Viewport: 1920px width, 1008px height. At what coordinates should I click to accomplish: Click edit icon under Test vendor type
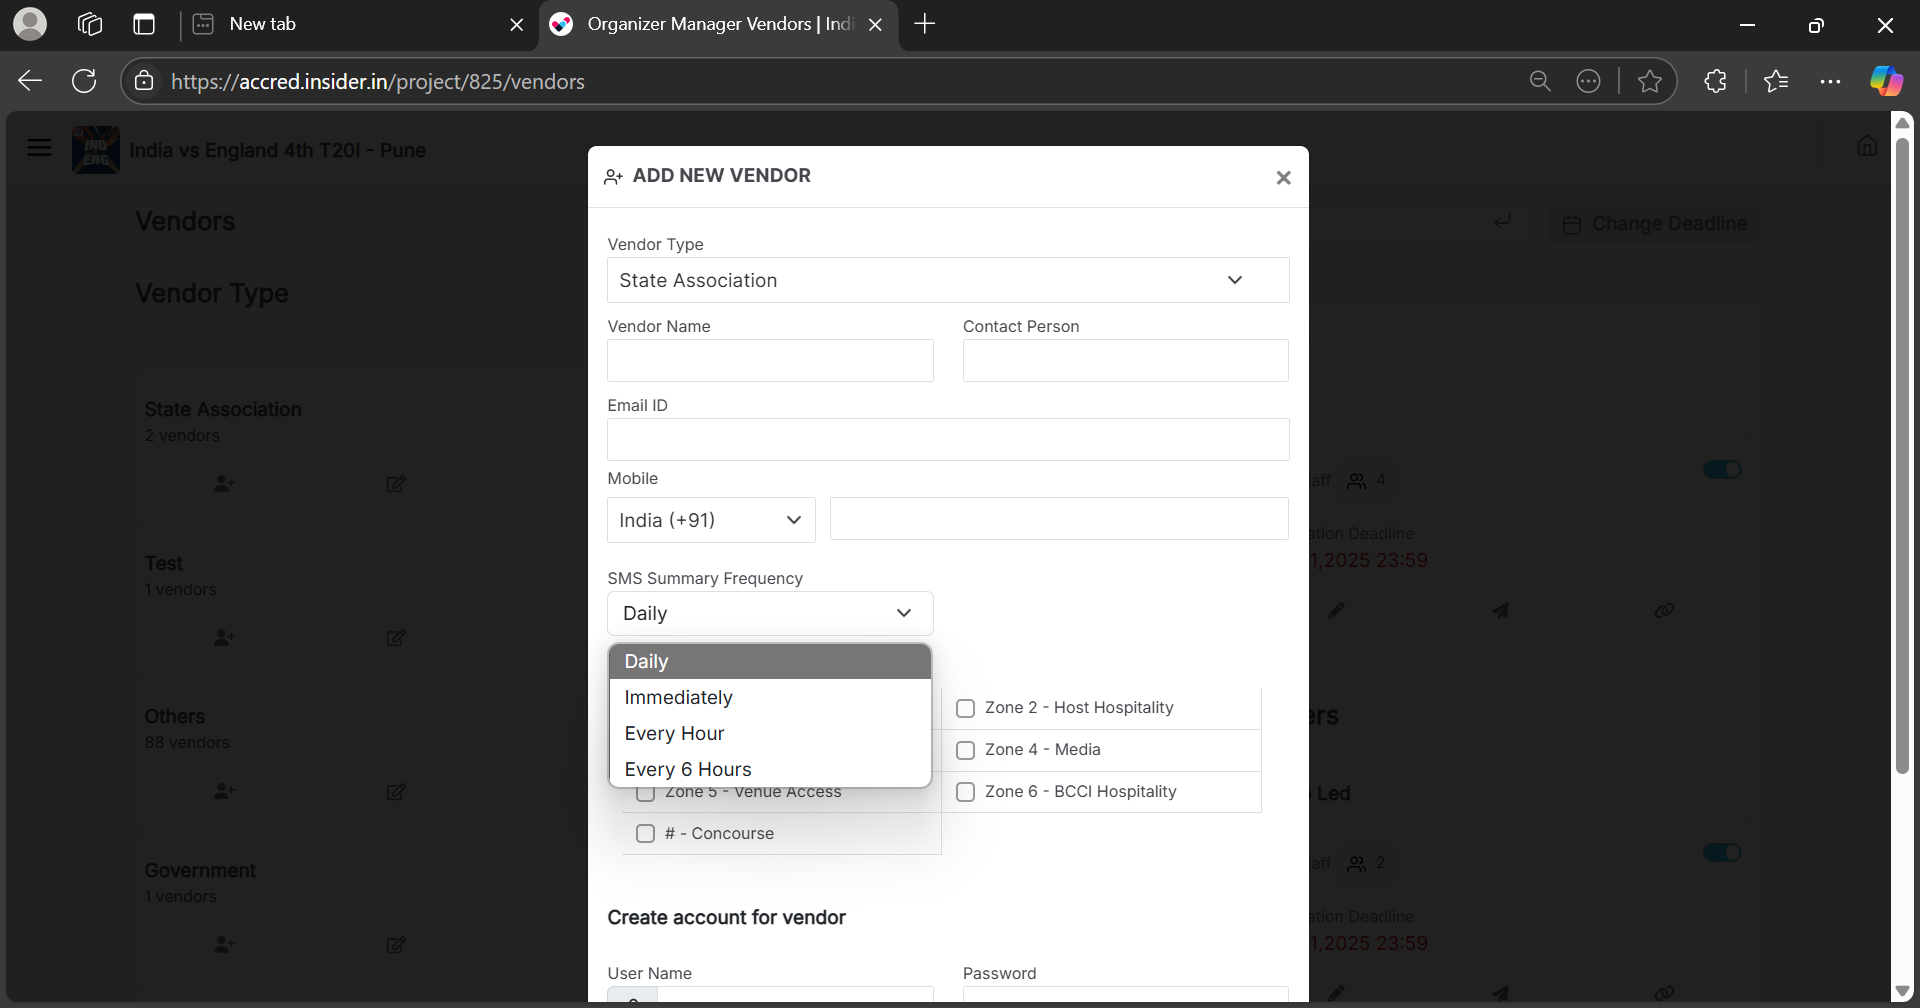(x=396, y=638)
